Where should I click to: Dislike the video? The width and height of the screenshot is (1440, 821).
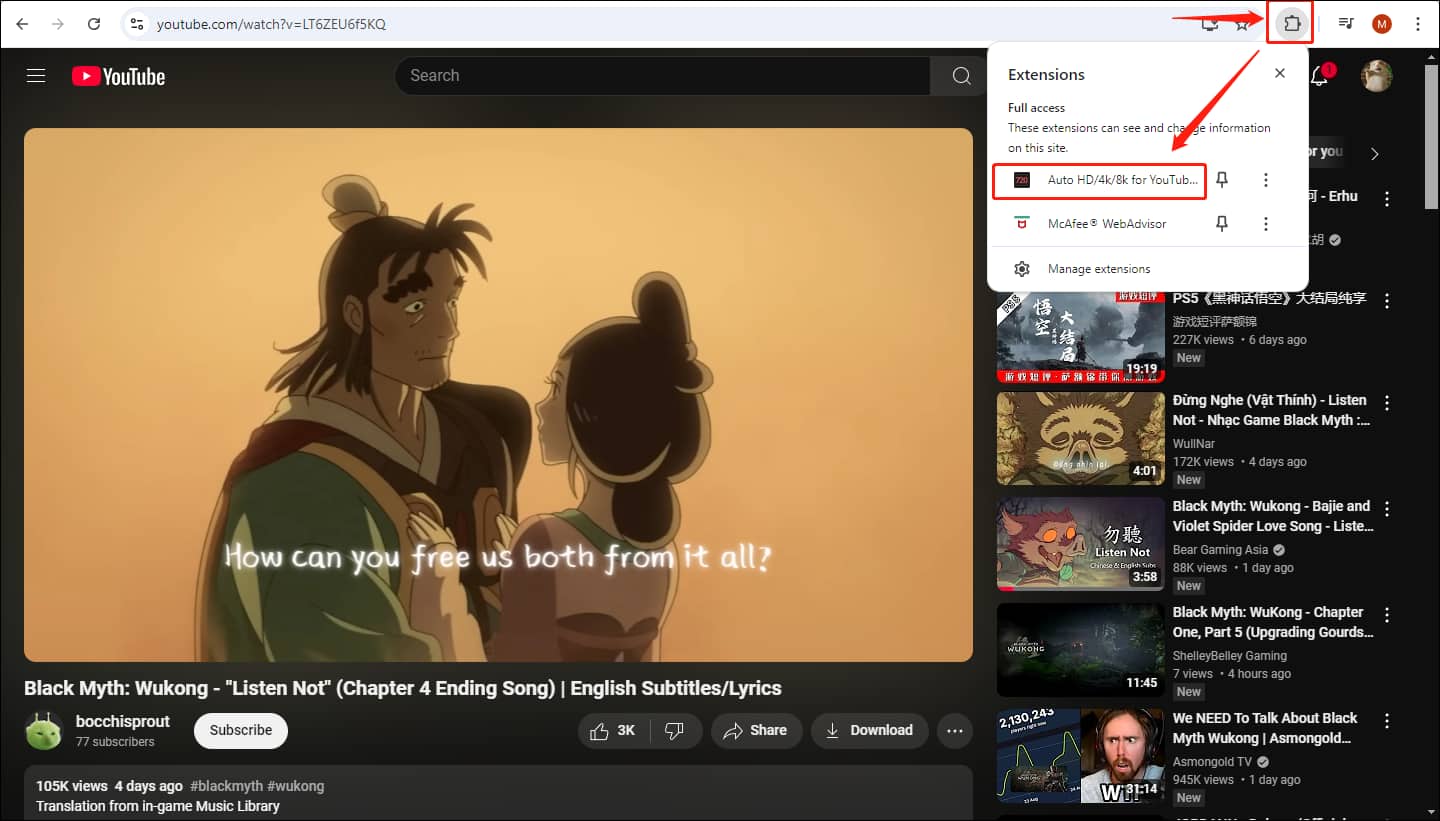675,731
